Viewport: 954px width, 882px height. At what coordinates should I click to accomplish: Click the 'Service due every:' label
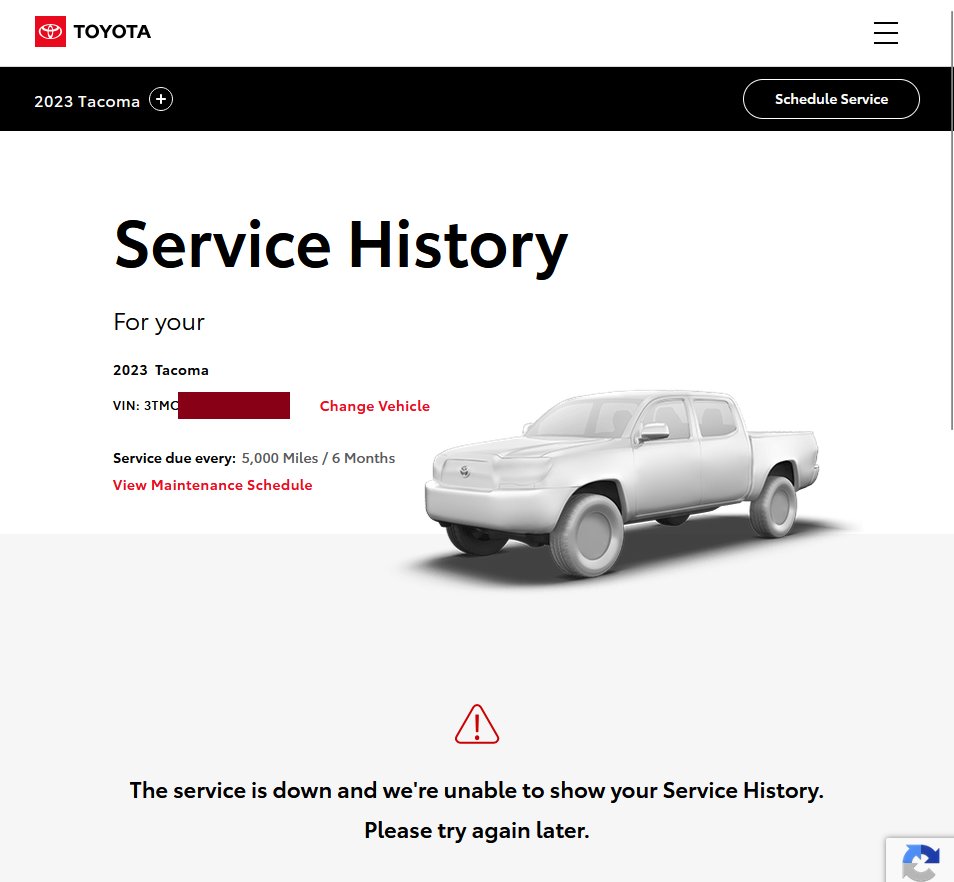point(175,458)
